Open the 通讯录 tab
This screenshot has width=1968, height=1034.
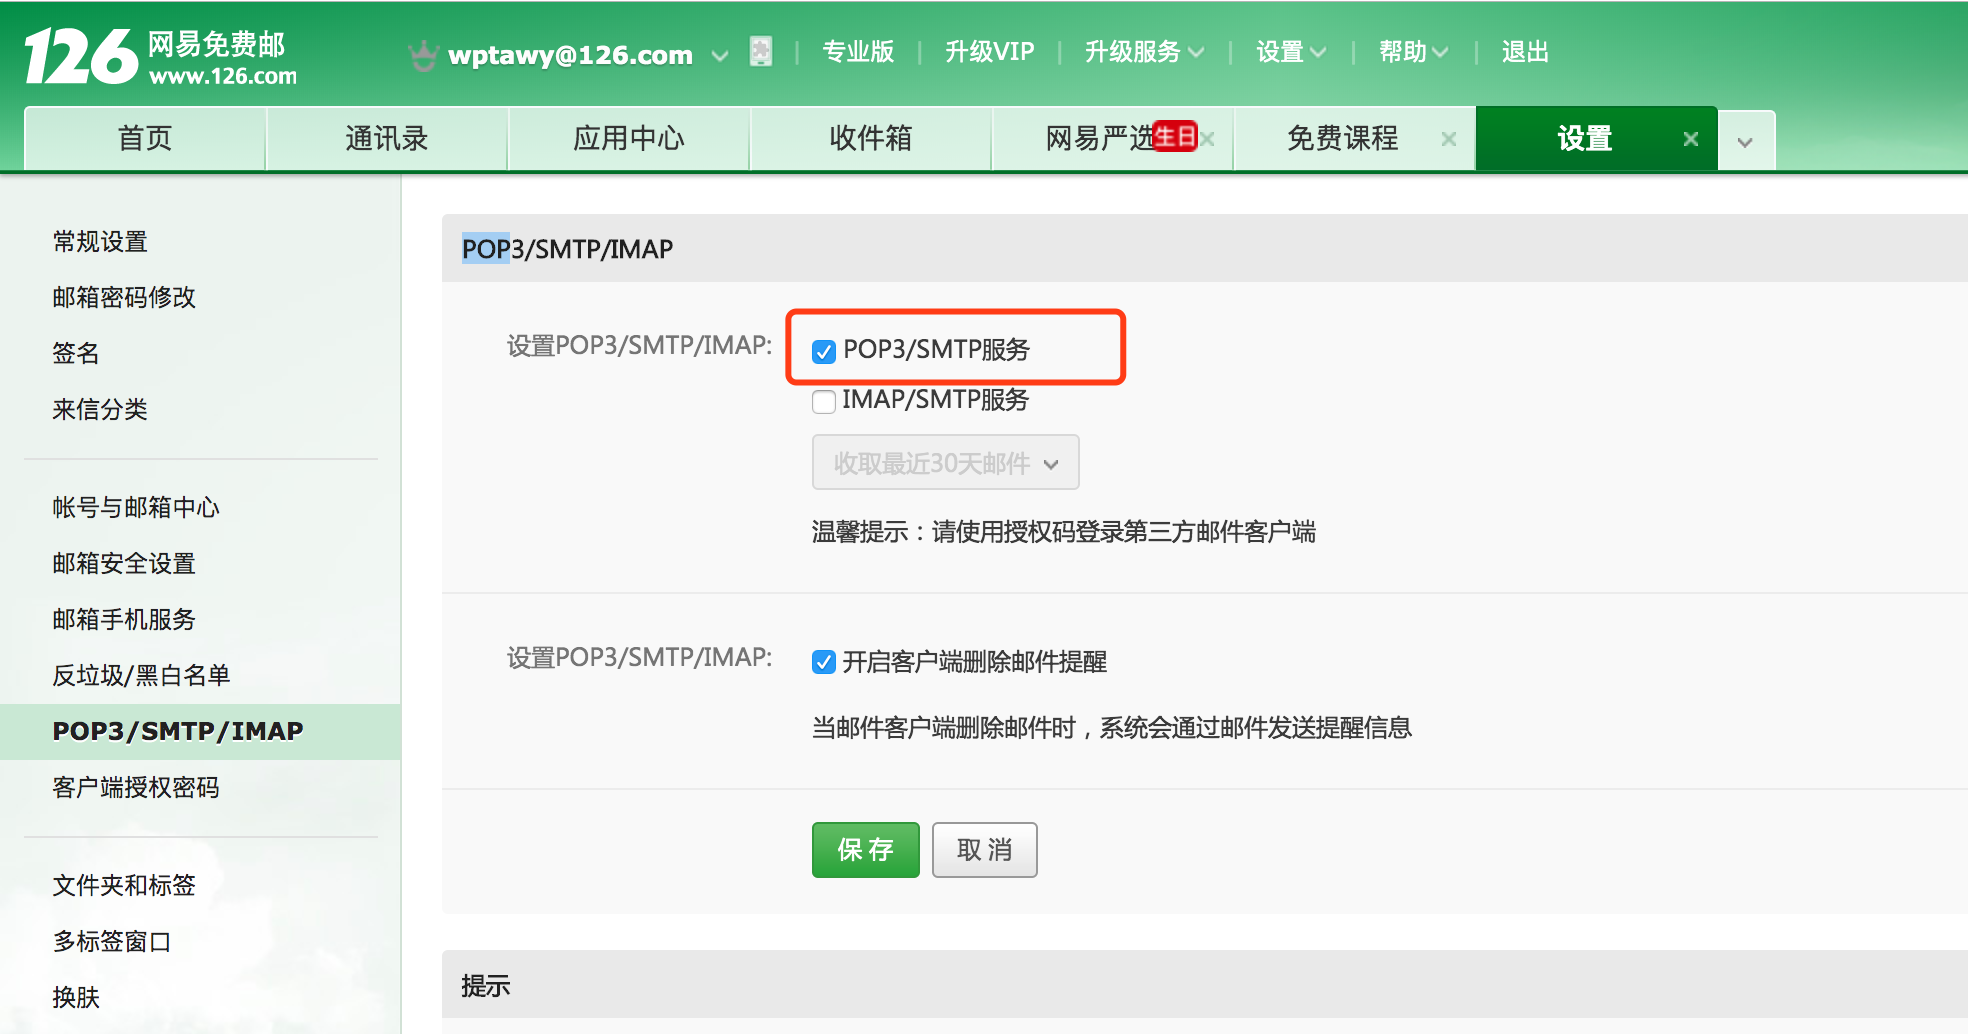[x=386, y=139]
